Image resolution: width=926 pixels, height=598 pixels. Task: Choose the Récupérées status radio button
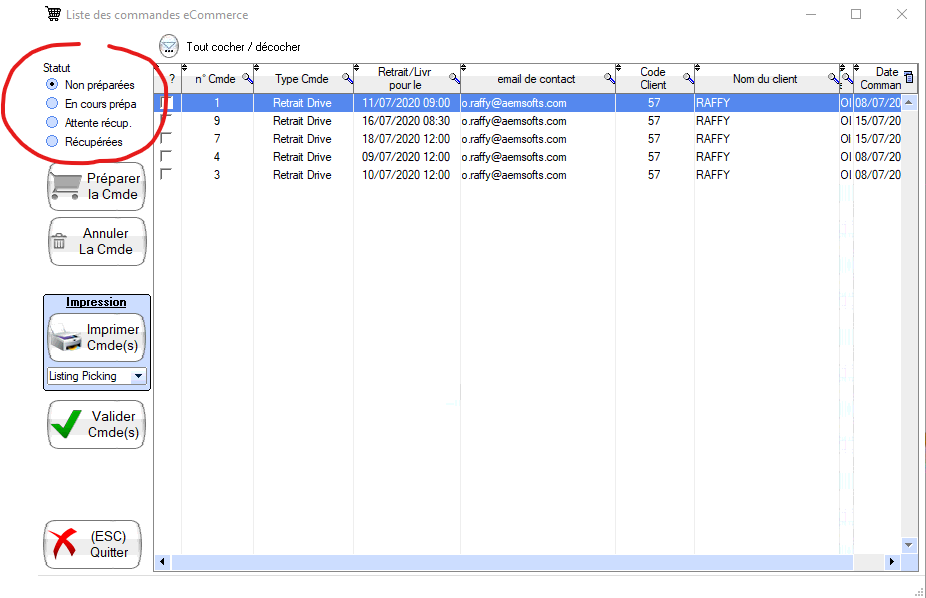[53, 142]
